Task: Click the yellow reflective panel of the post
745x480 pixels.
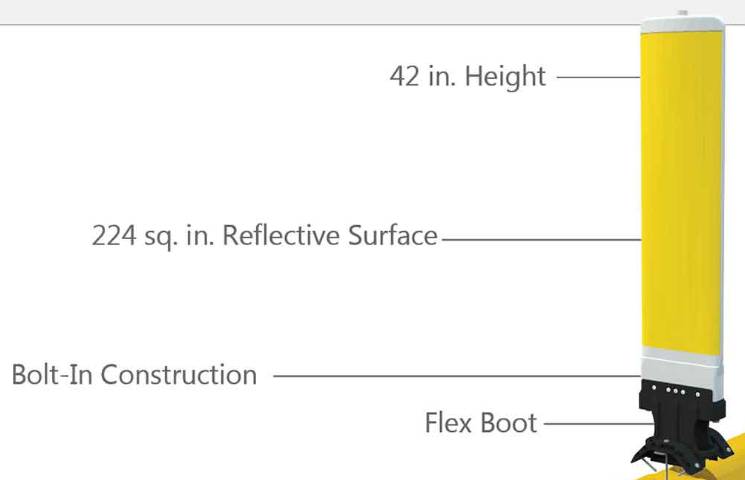Action: tap(681, 192)
